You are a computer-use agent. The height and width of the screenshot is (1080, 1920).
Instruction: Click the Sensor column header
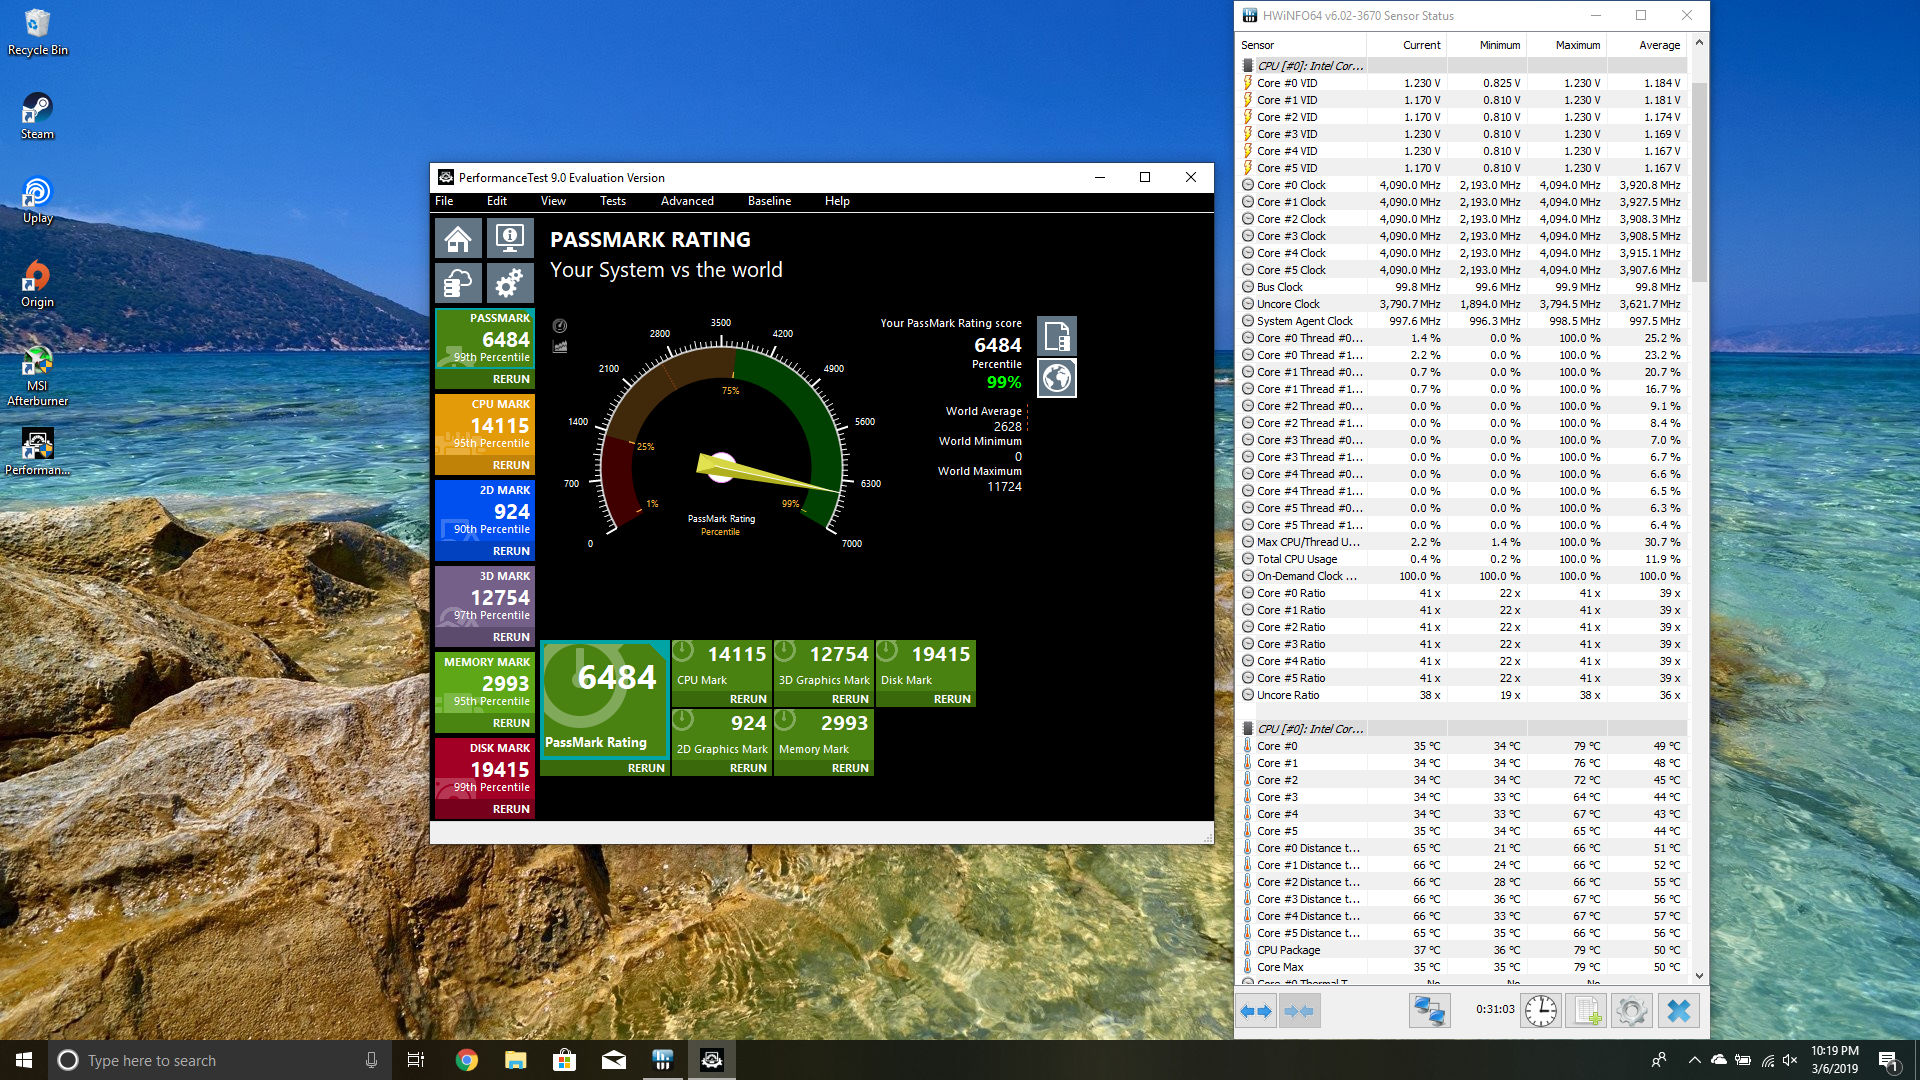pos(1301,45)
